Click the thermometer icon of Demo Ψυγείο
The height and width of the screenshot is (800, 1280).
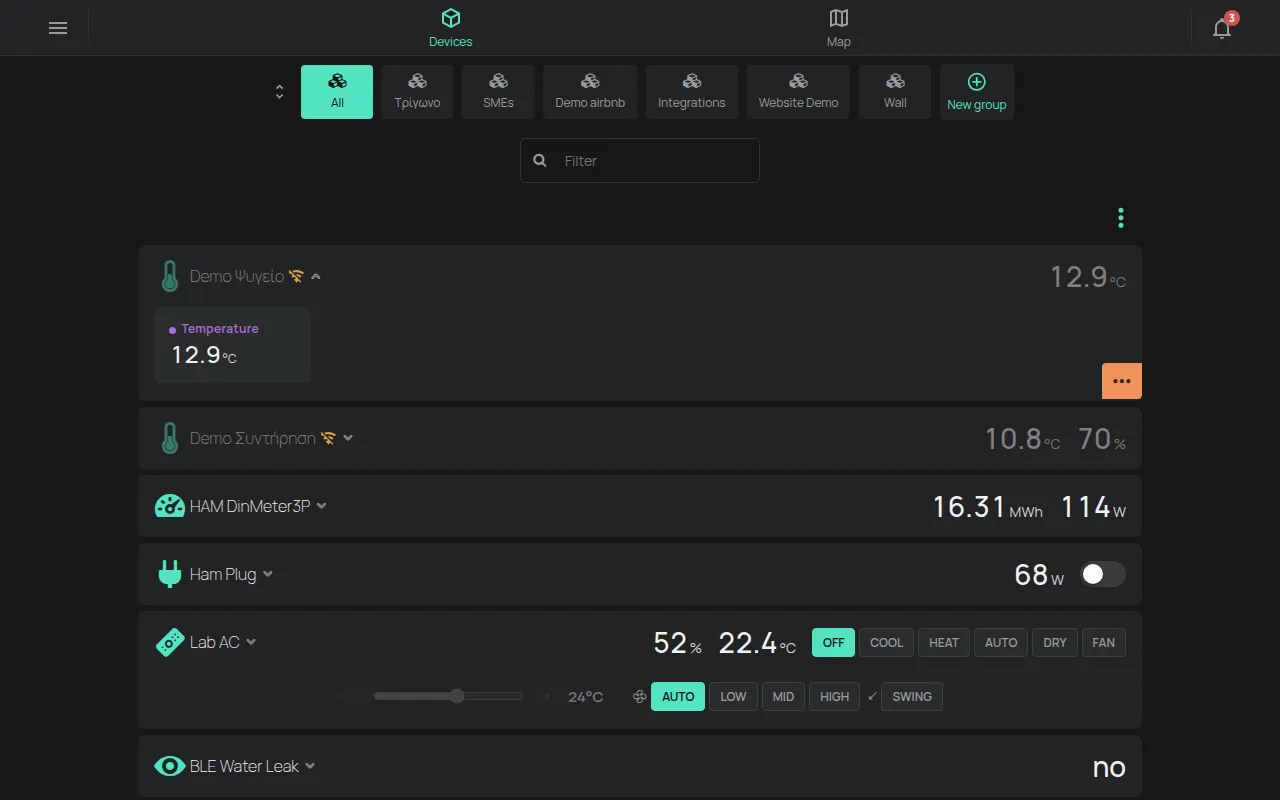pos(170,277)
